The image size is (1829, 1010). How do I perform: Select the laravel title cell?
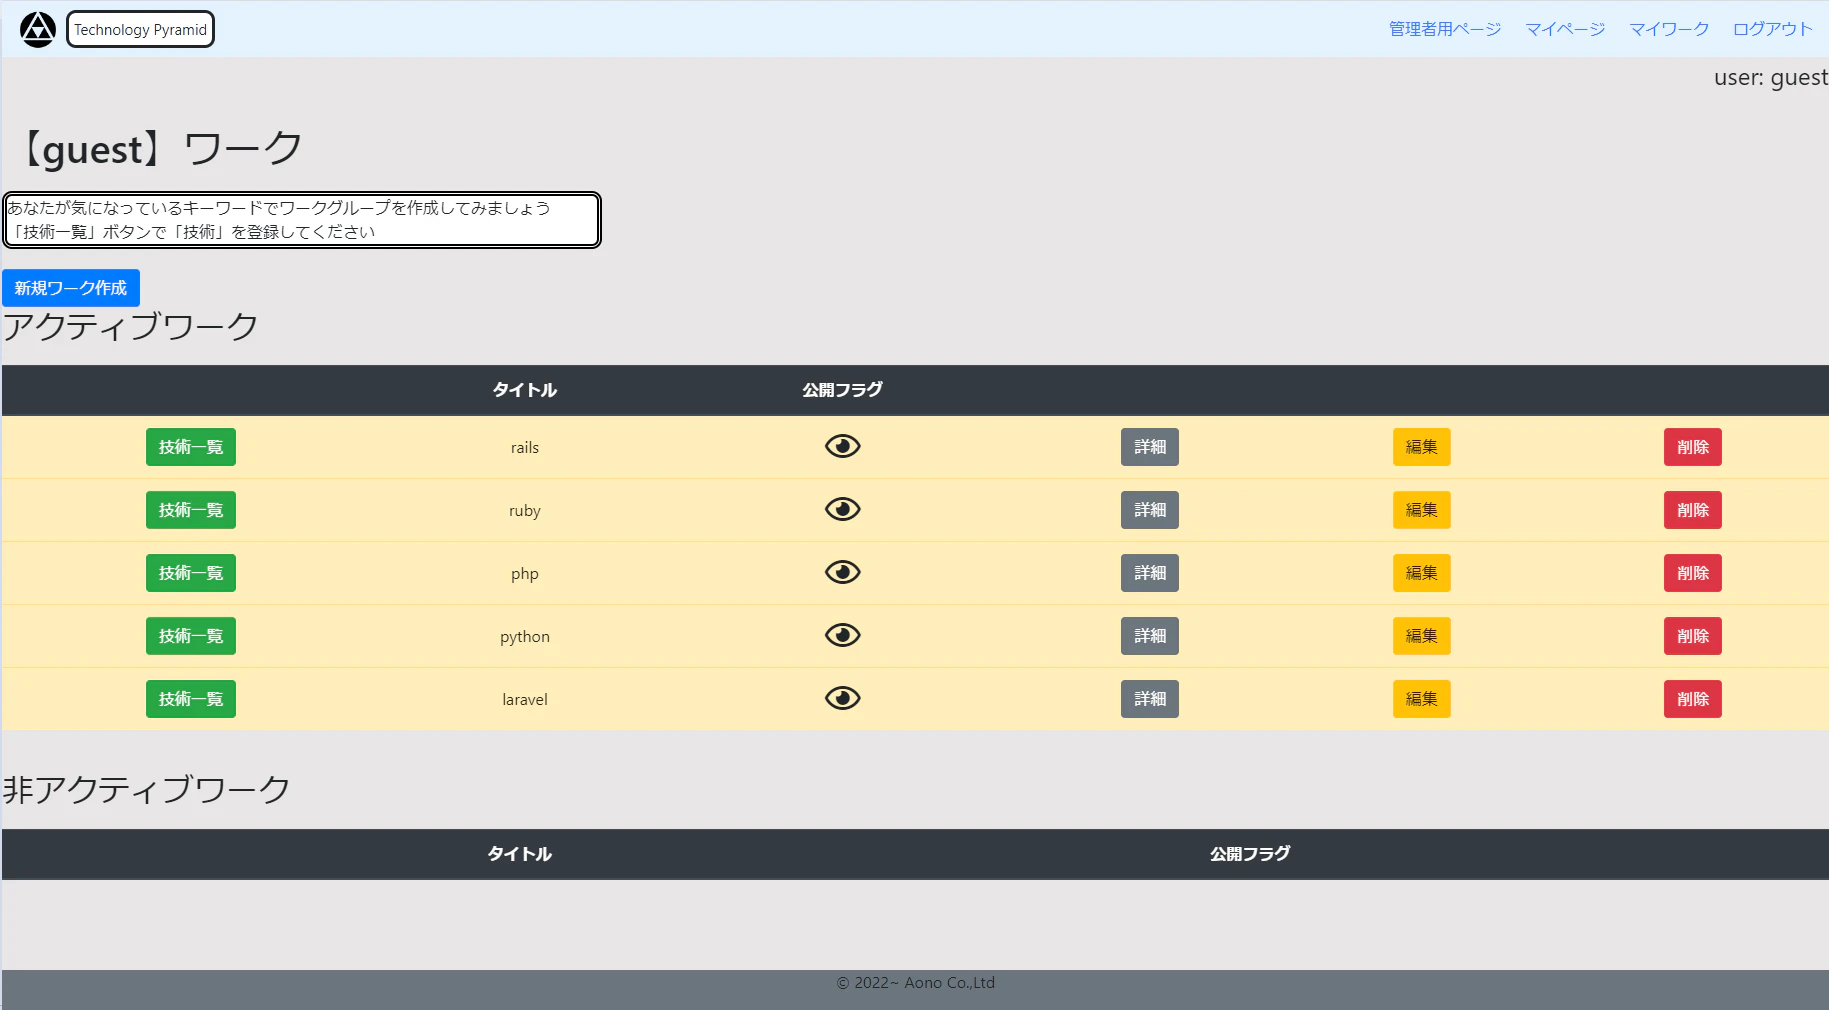click(x=525, y=700)
